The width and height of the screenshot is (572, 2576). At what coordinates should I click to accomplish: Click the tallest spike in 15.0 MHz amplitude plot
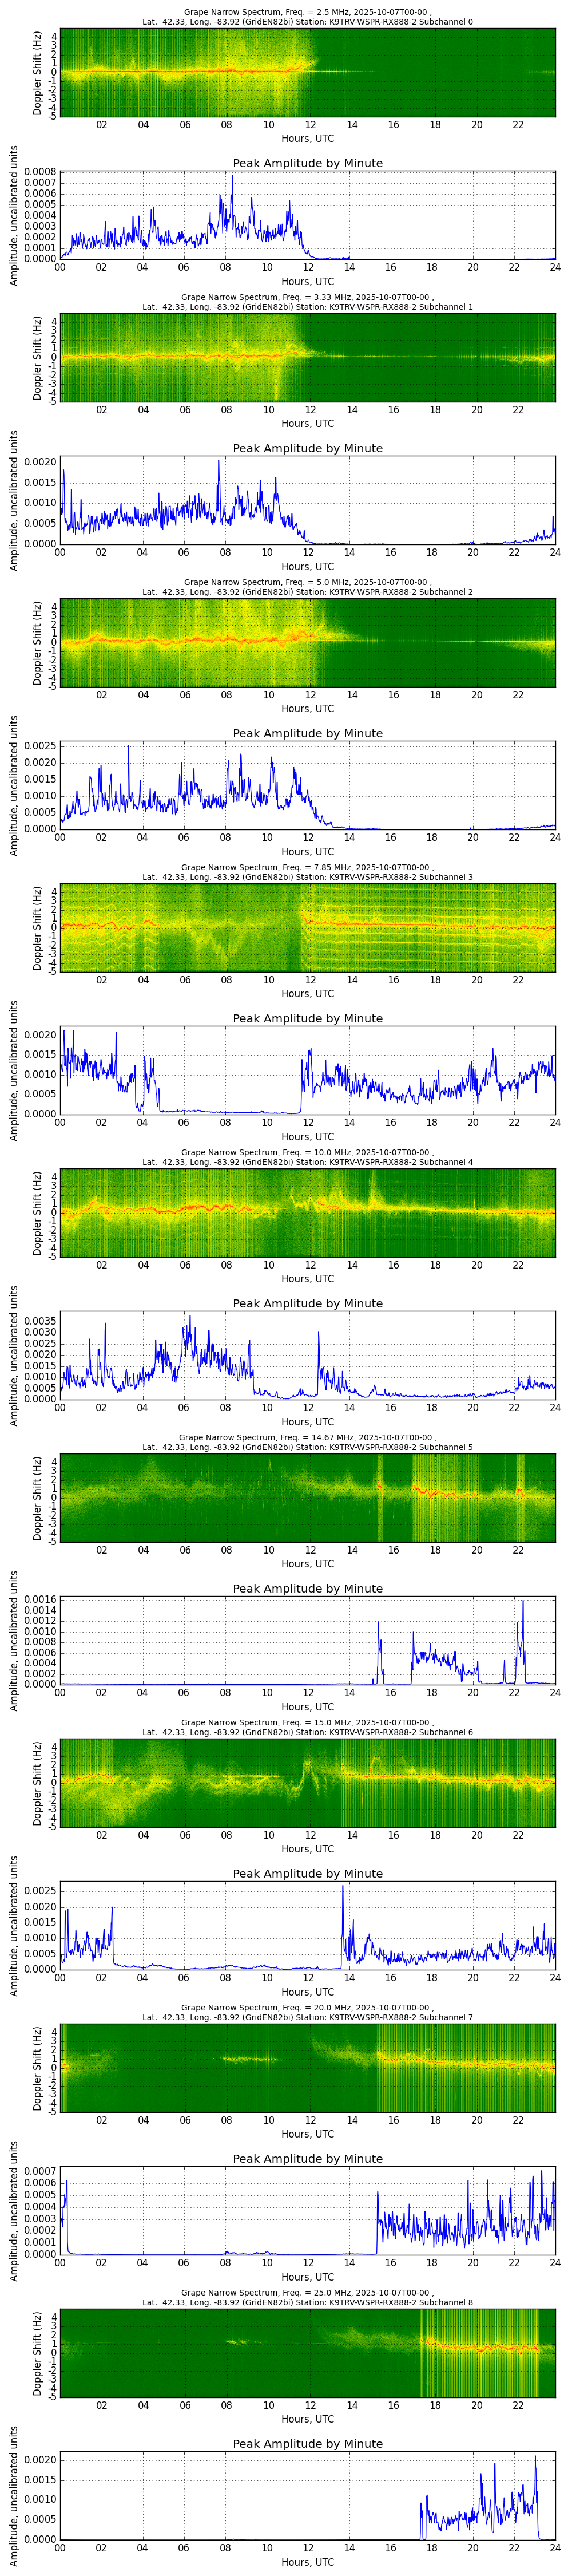(343, 1887)
